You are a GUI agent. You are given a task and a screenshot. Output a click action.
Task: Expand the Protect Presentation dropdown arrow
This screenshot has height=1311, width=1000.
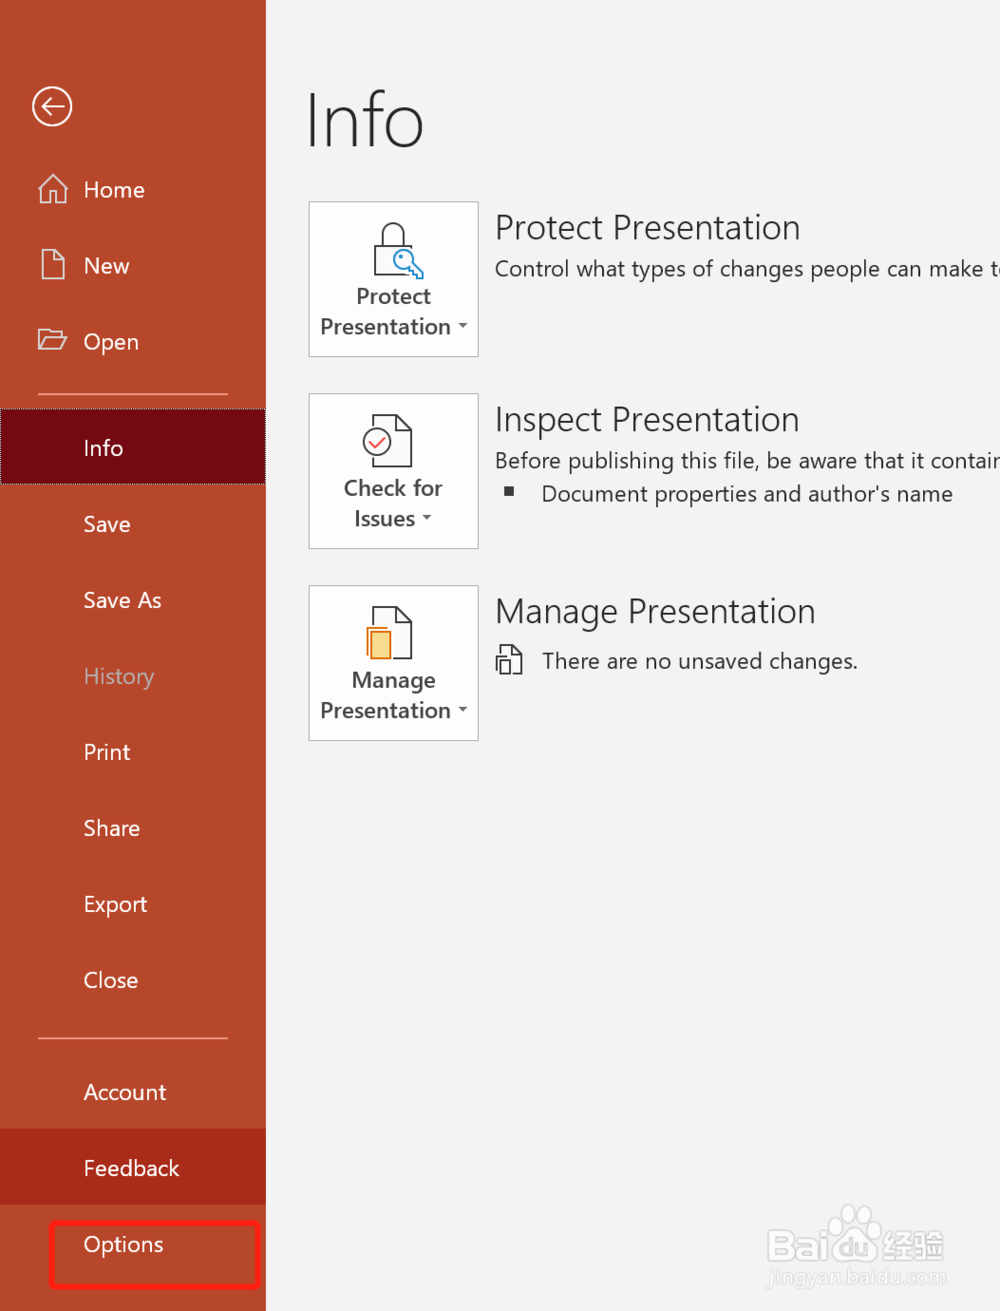coord(463,326)
